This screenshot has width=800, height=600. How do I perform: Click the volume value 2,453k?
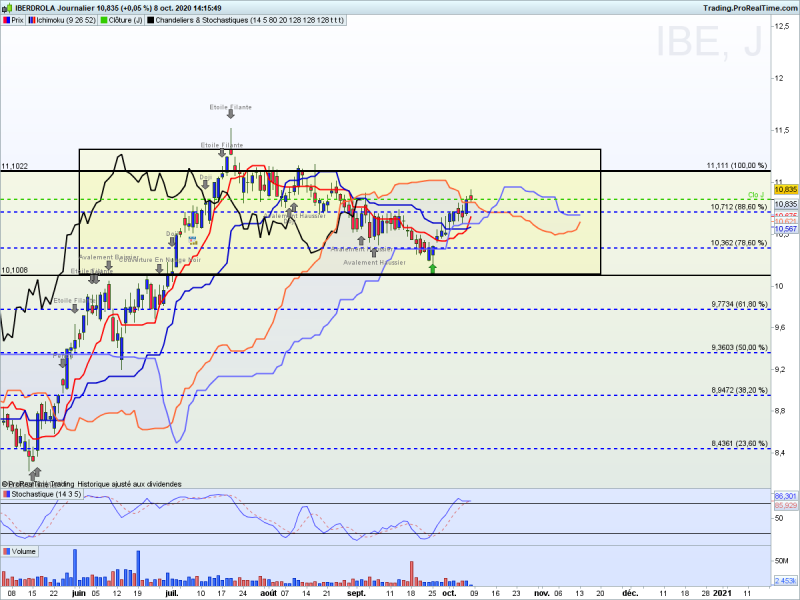click(786, 581)
